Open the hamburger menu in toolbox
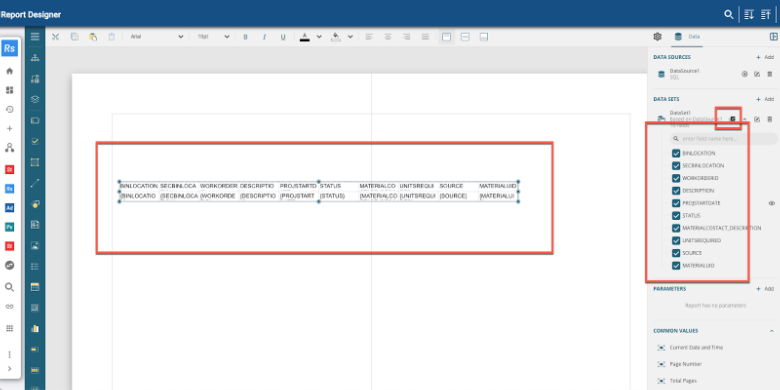This screenshot has width=780, height=390. click(35, 37)
